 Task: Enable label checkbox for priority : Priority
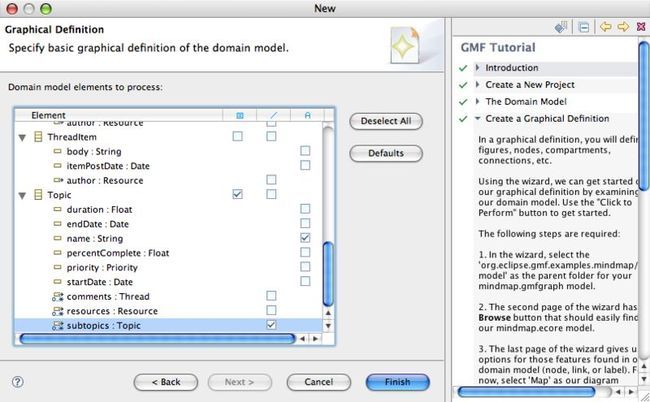(305, 266)
